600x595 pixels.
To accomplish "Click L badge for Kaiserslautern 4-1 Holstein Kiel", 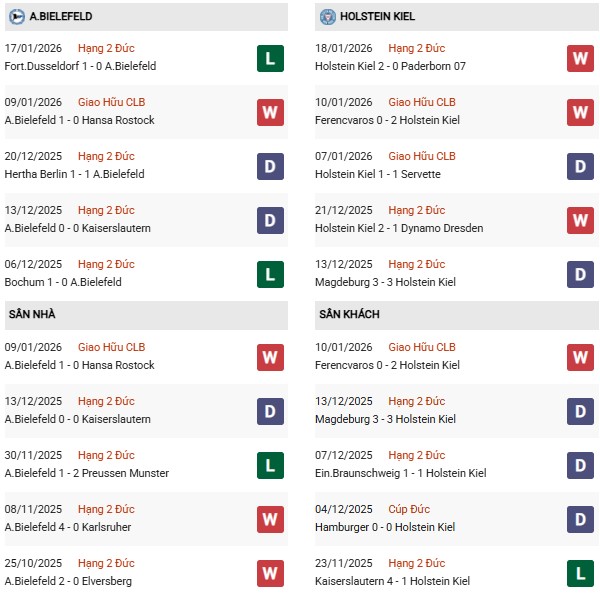I will pyautogui.click(x=580, y=573).
